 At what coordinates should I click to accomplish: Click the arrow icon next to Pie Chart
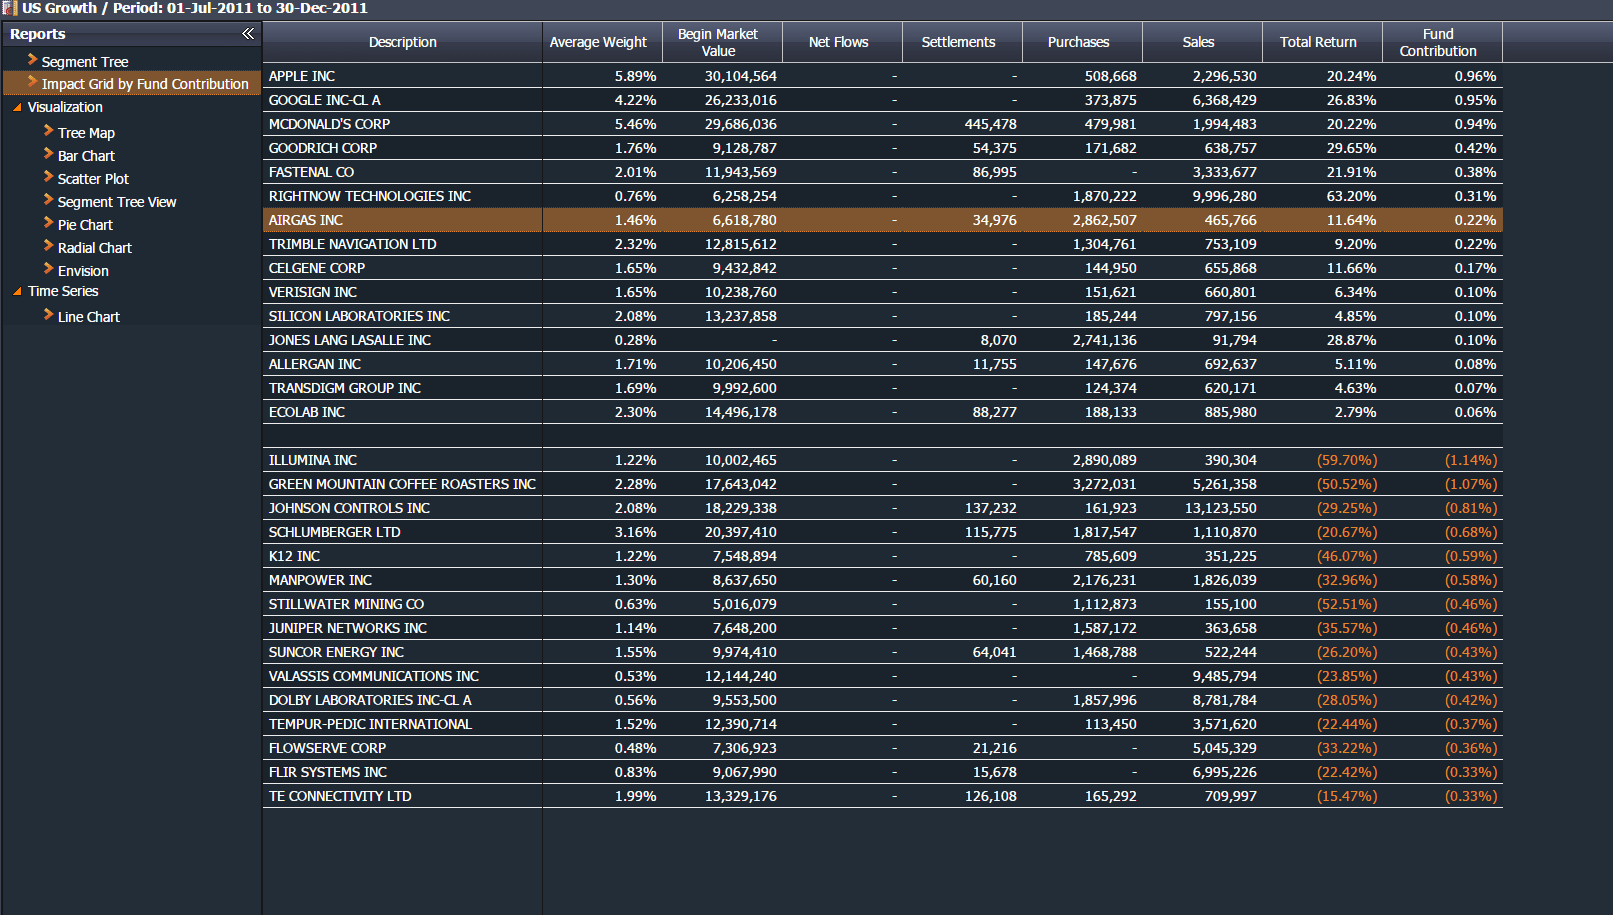(x=49, y=223)
